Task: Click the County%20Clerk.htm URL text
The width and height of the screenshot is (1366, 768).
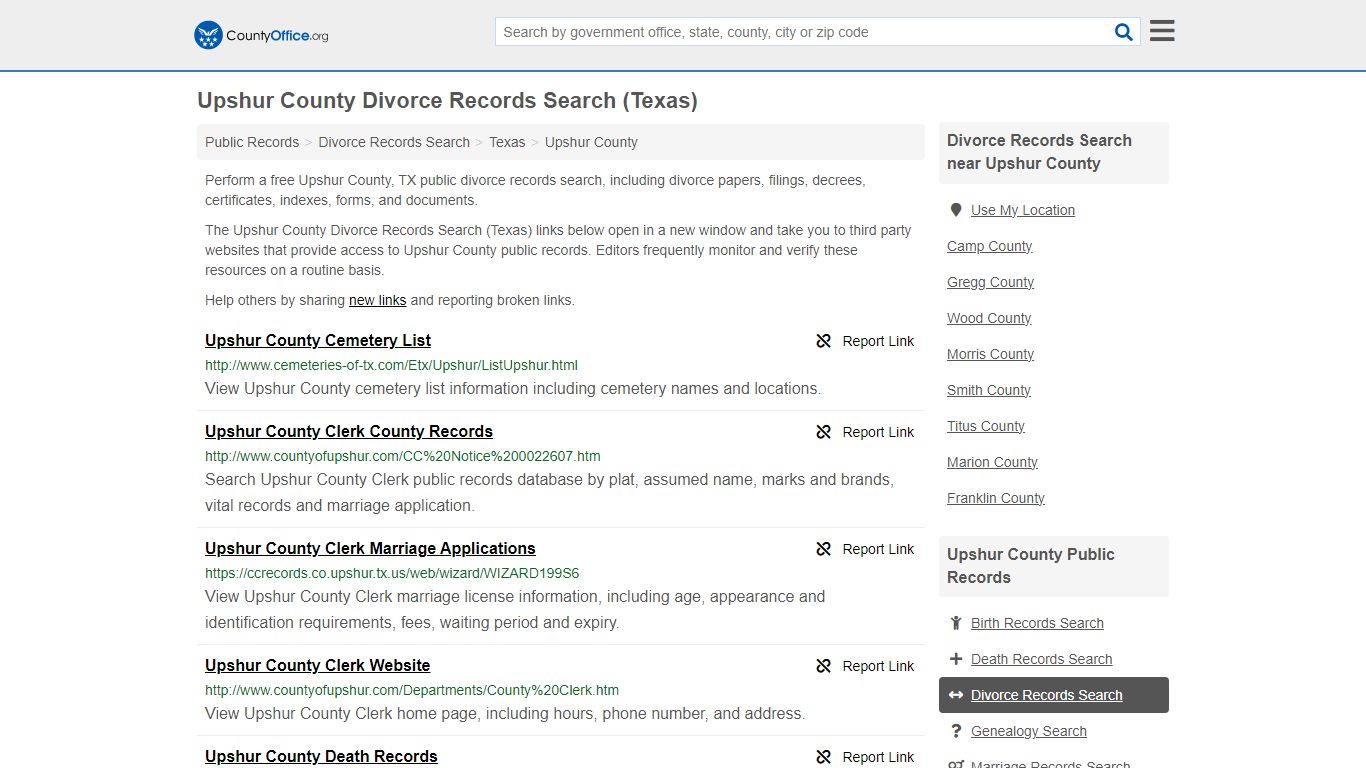Action: click(412, 690)
